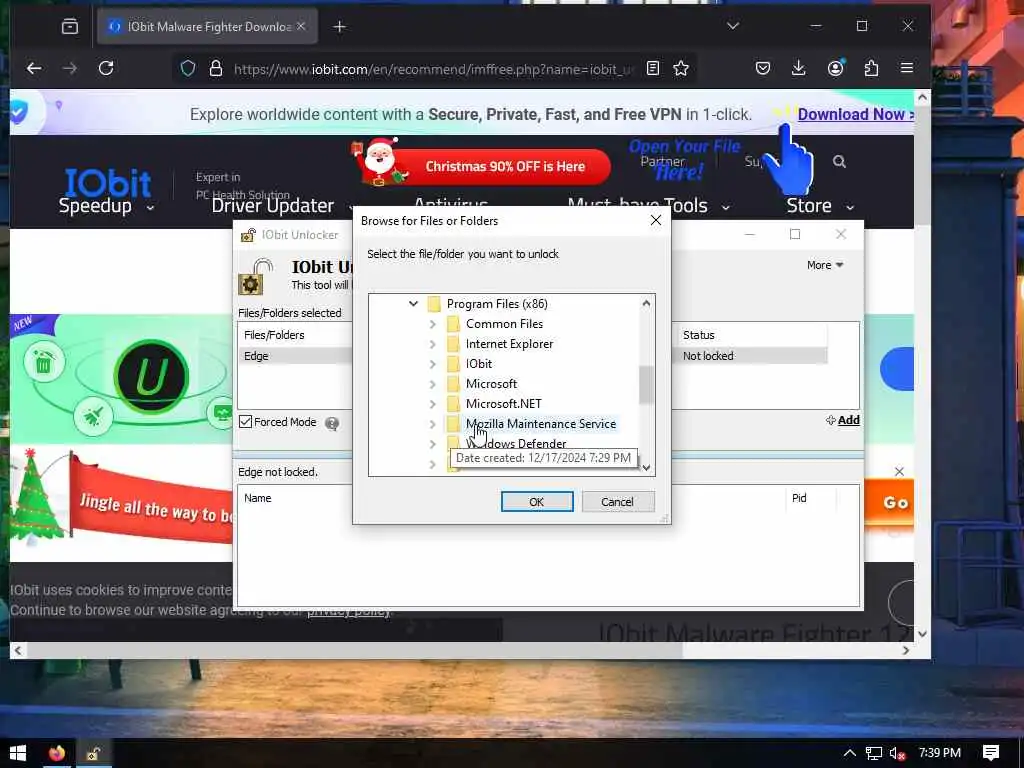
Task: Open the Firefox tracking protection shield
Action: point(188,68)
